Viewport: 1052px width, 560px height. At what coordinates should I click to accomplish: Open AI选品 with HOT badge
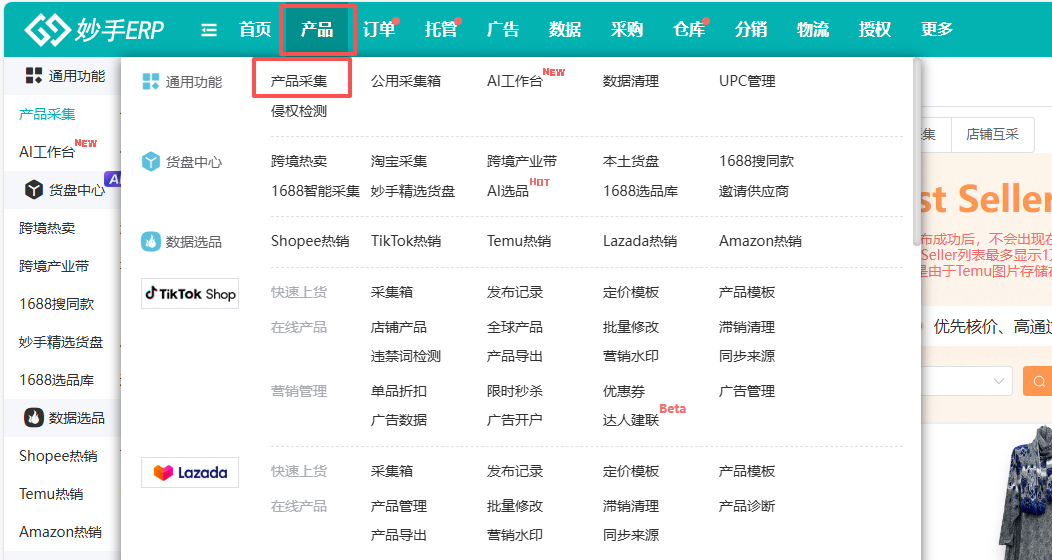pos(508,191)
